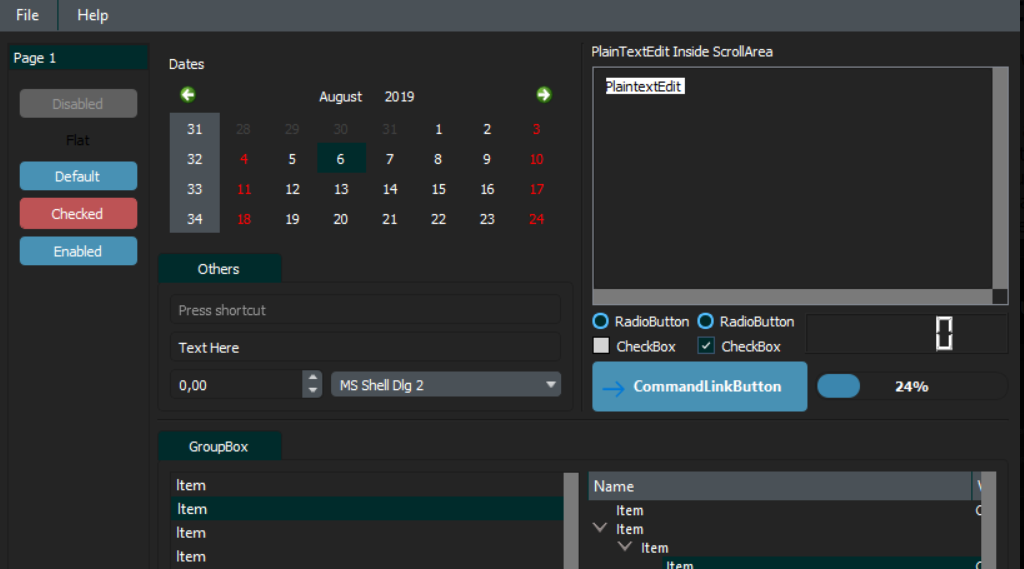Go to next month with green right arrow
Image resolution: width=1024 pixels, height=569 pixels.
click(543, 95)
